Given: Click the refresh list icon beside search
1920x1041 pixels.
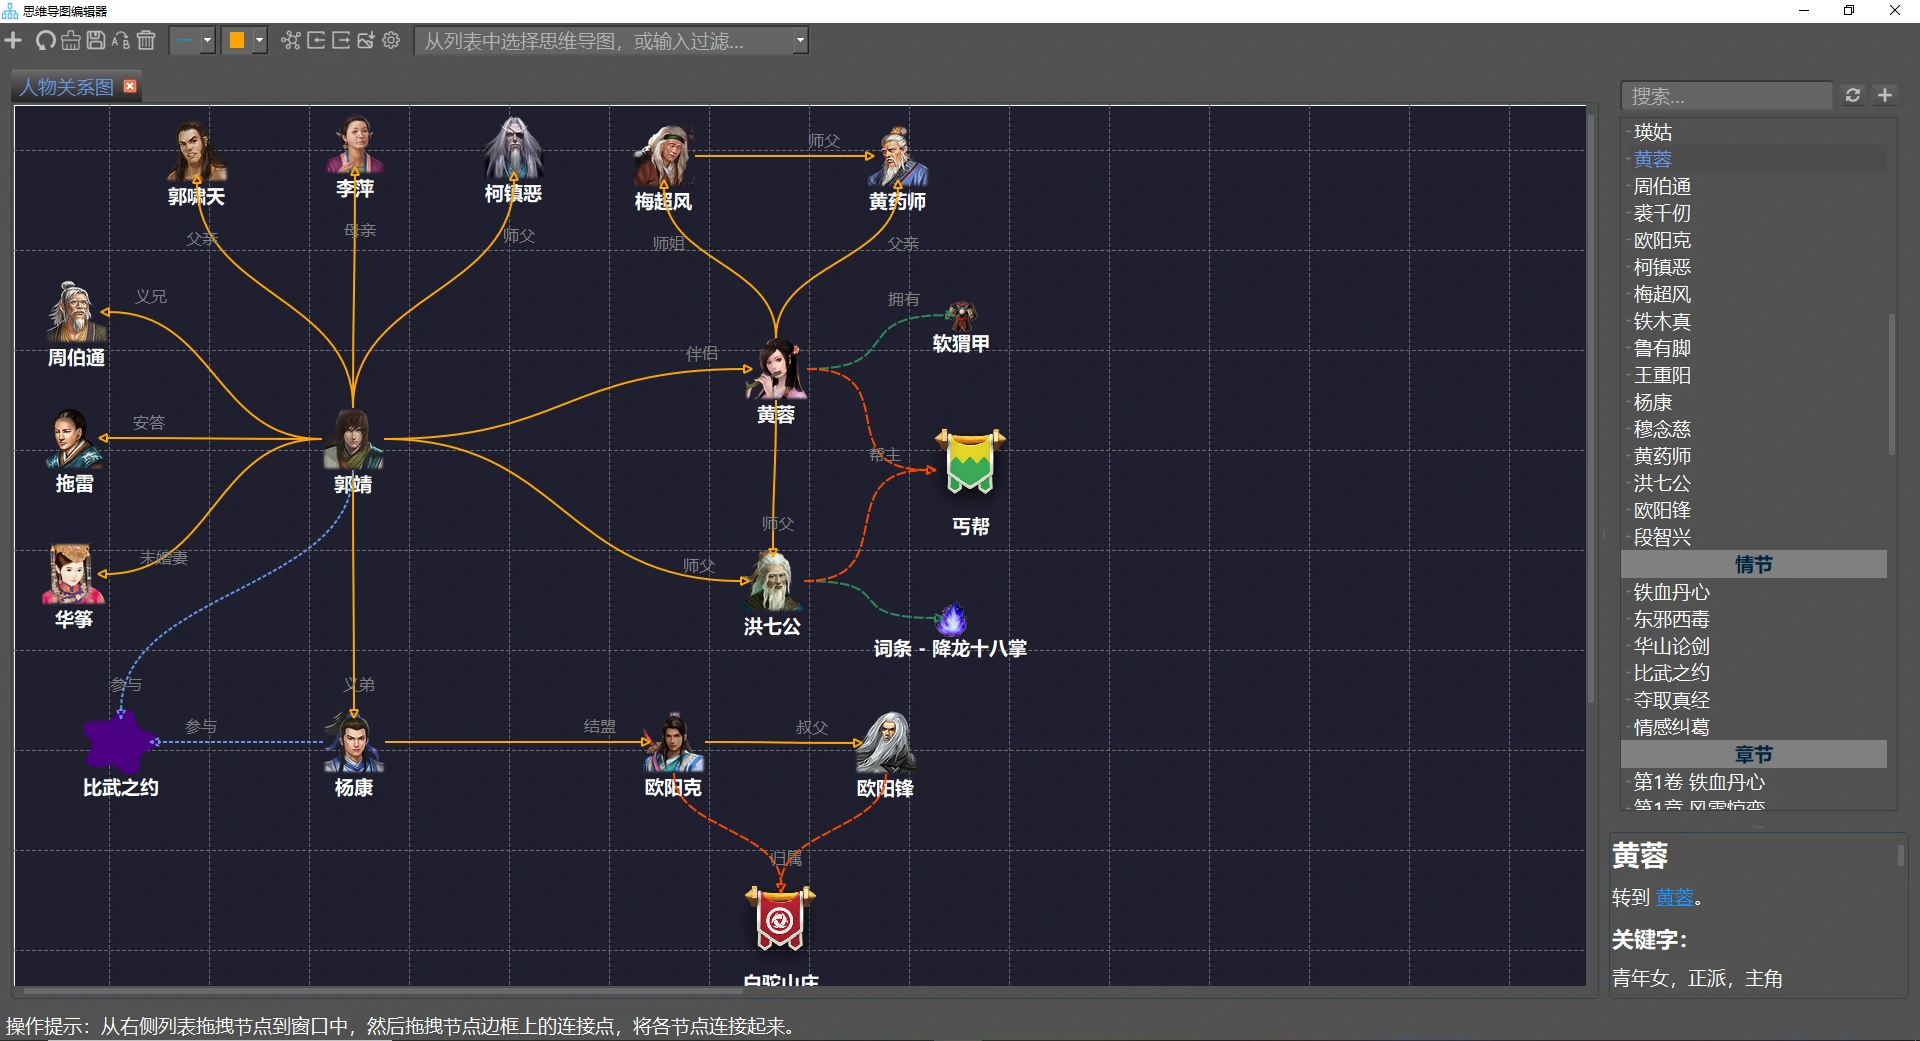Looking at the screenshot, I should [1853, 95].
